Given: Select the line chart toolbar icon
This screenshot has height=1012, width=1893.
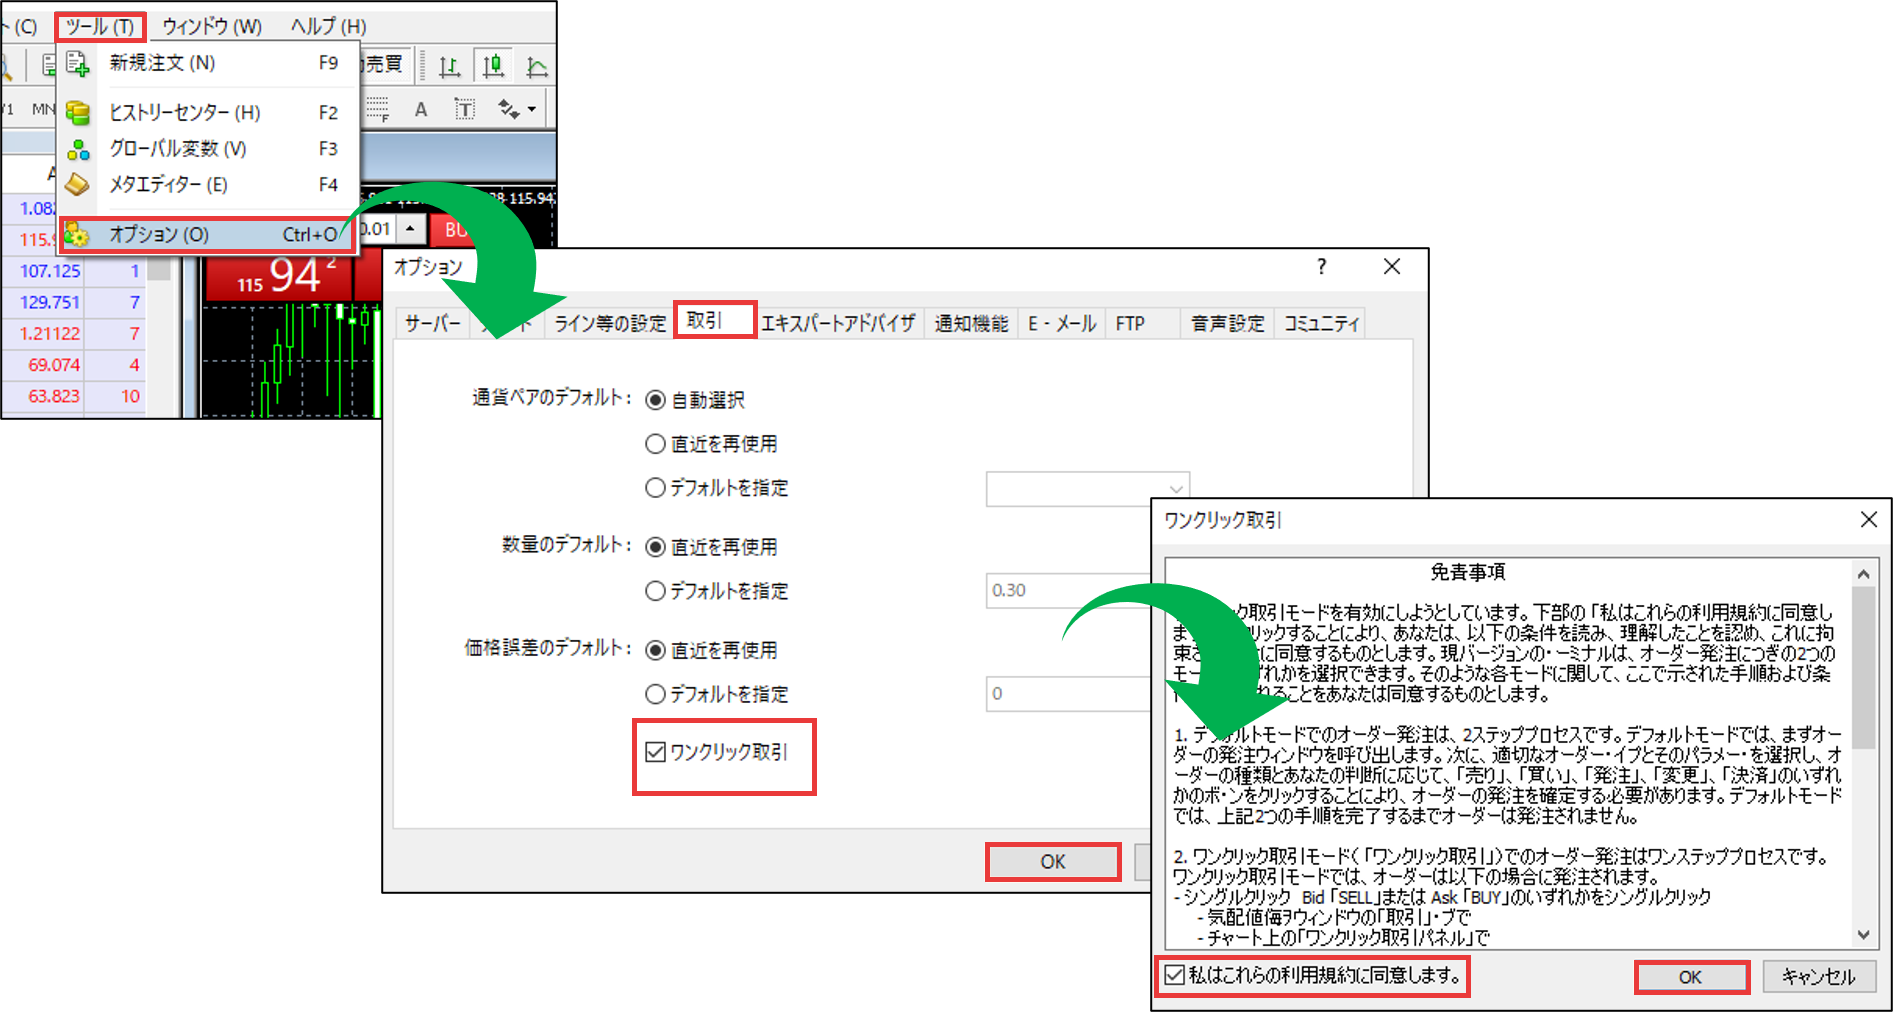Looking at the screenshot, I should click(x=537, y=67).
